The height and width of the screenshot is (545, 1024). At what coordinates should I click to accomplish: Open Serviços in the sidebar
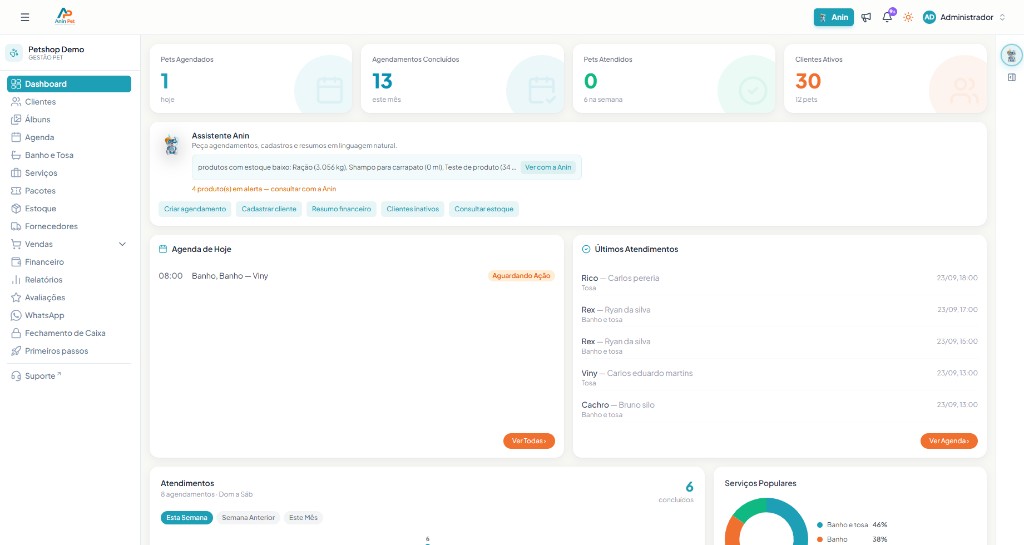coord(69,173)
